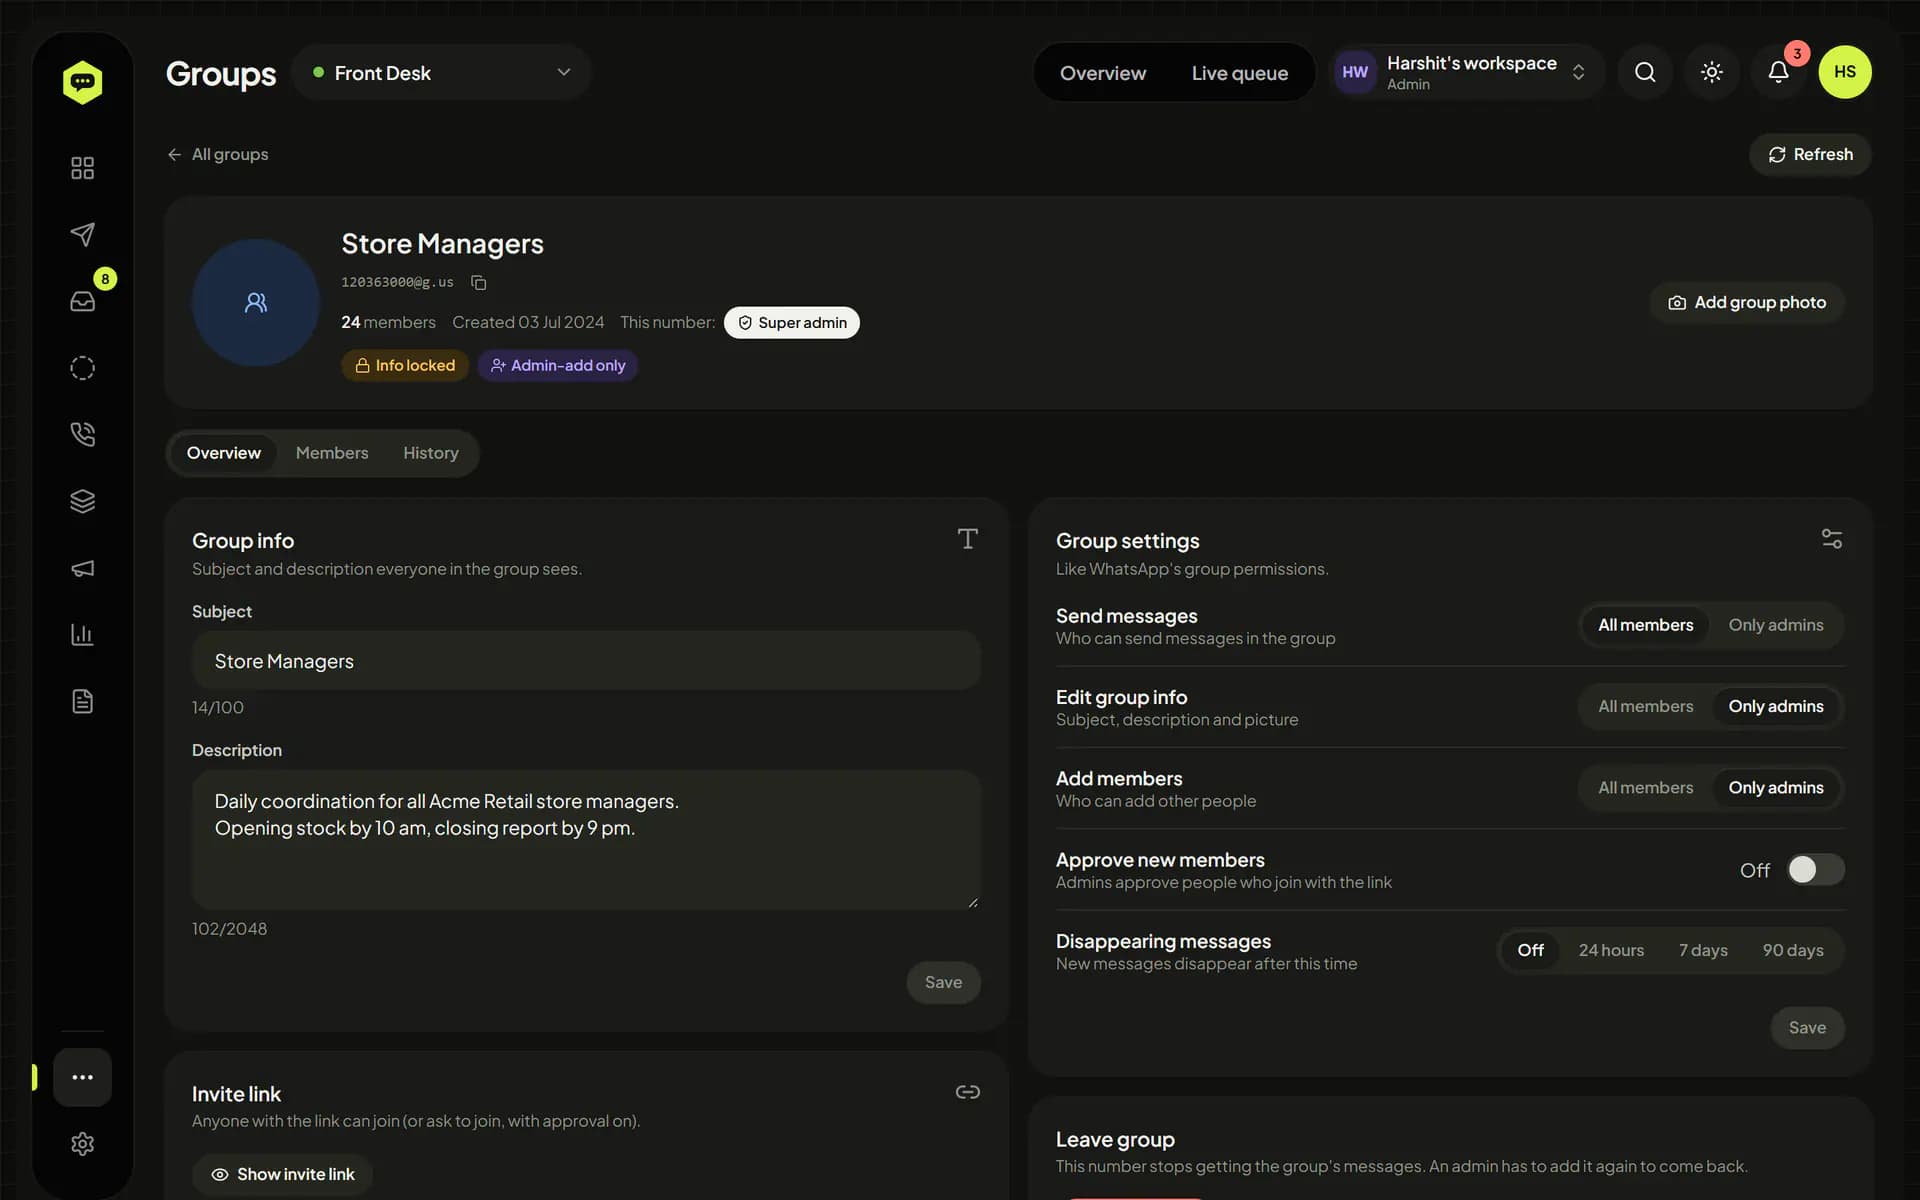Click the Subject input field
Image resolution: width=1920 pixels, height=1200 pixels.
coord(586,660)
